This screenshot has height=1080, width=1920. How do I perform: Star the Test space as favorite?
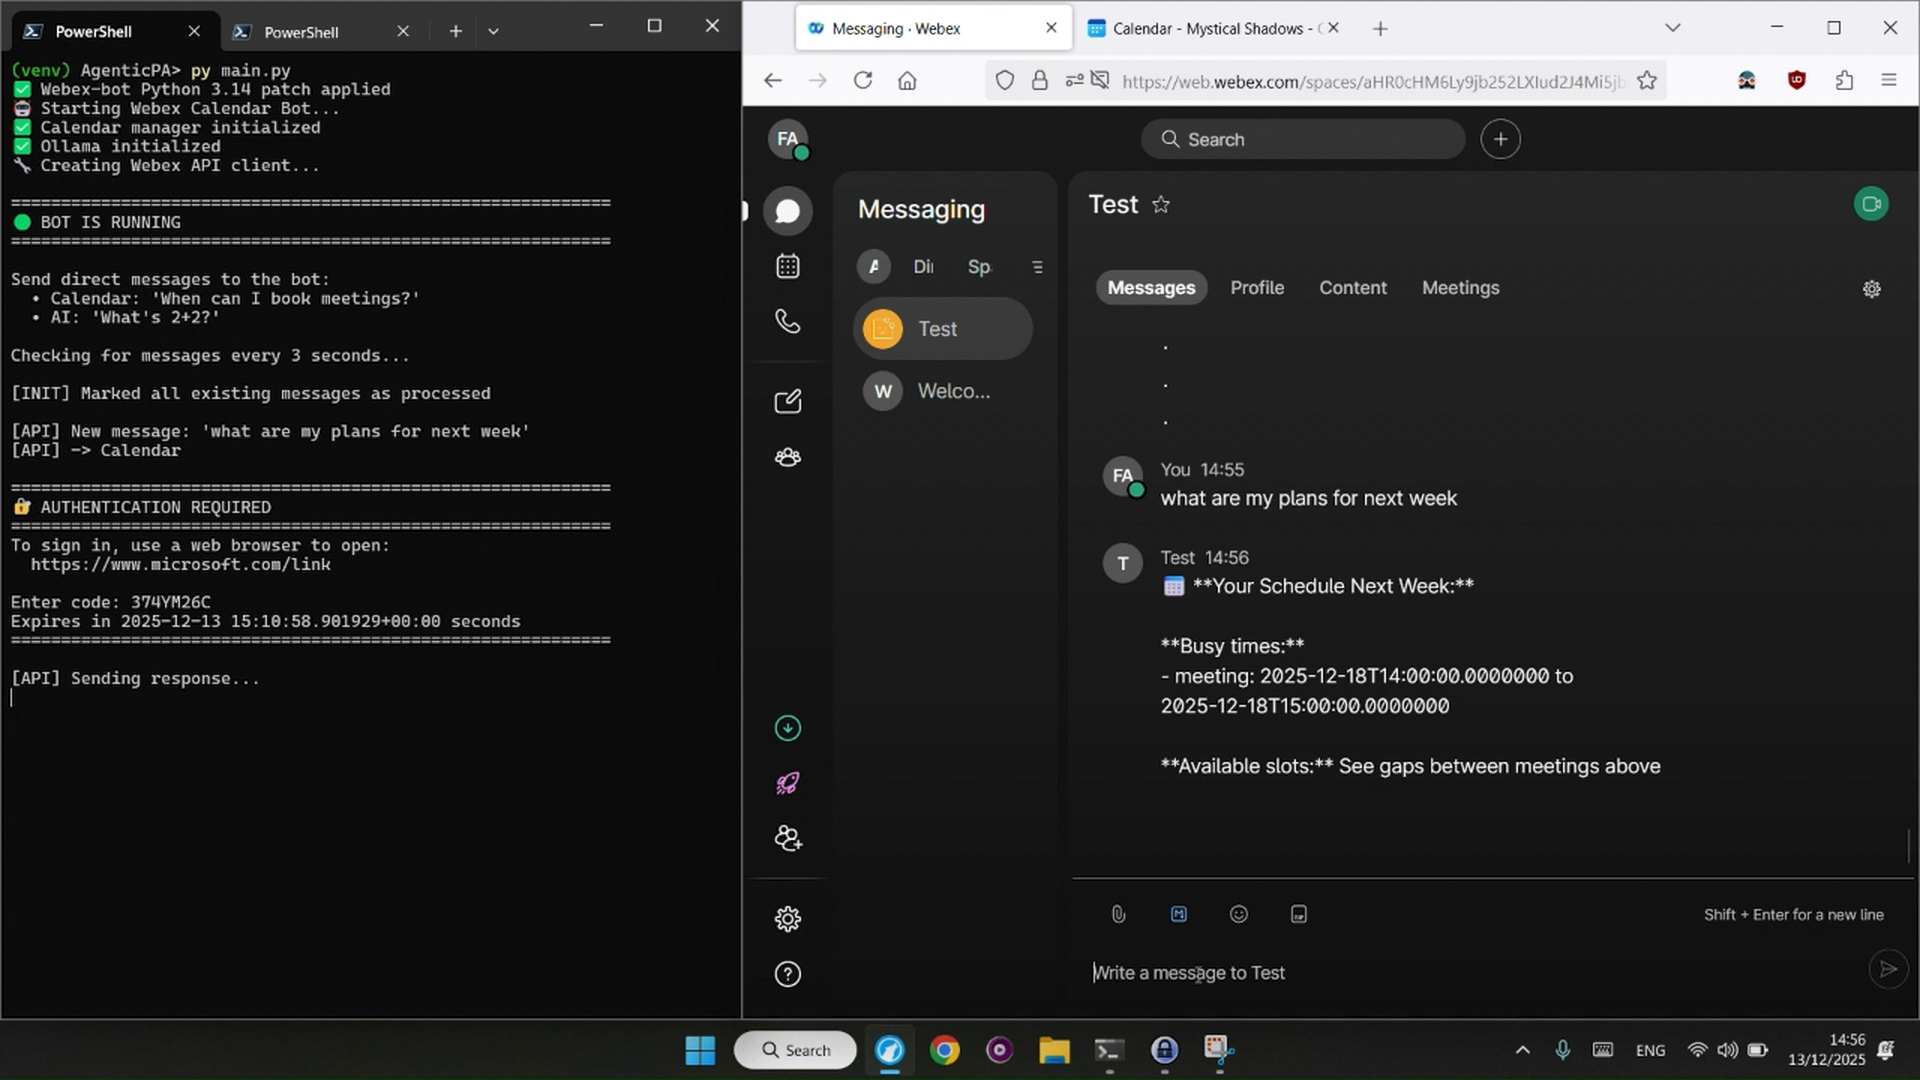coord(1161,204)
